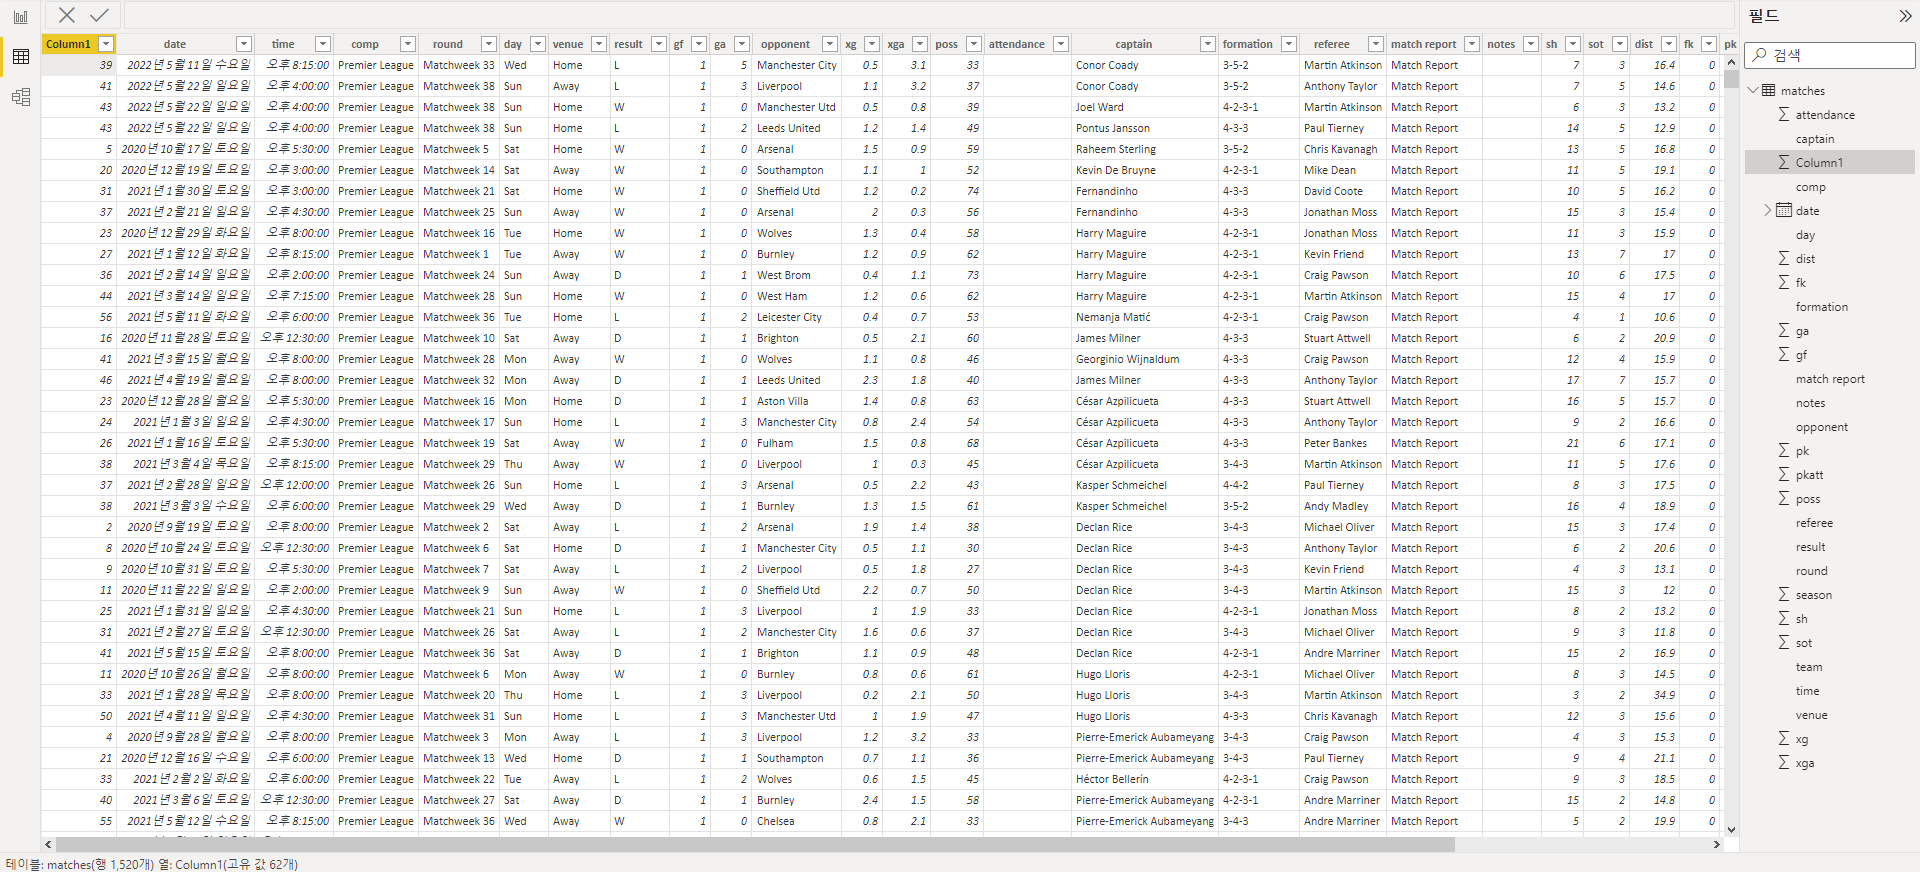The height and width of the screenshot is (872, 1920).
Task: Select the match report field
Action: coord(1830,379)
